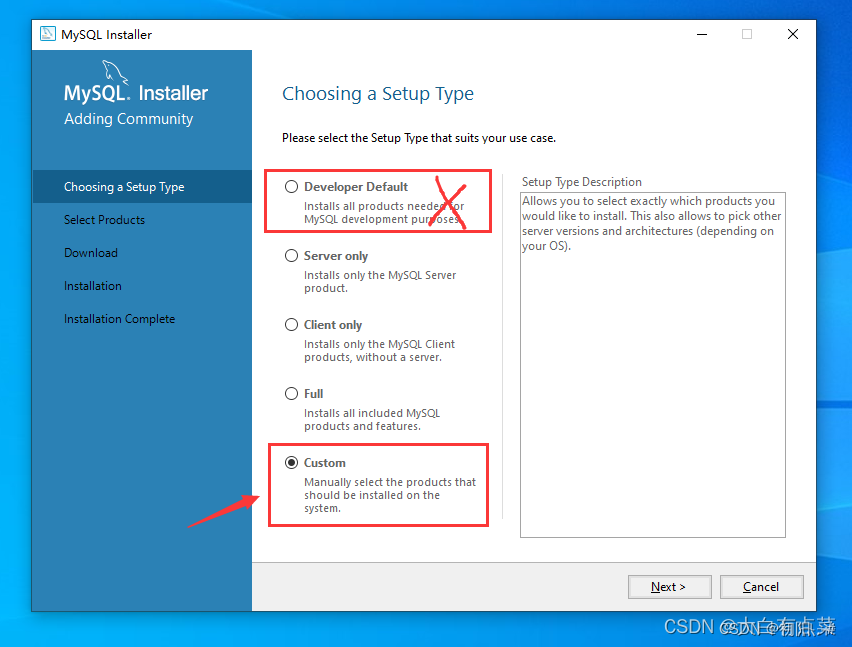The height and width of the screenshot is (647, 852).
Task: Maximize the MySQL Installer window
Action: click(x=747, y=34)
